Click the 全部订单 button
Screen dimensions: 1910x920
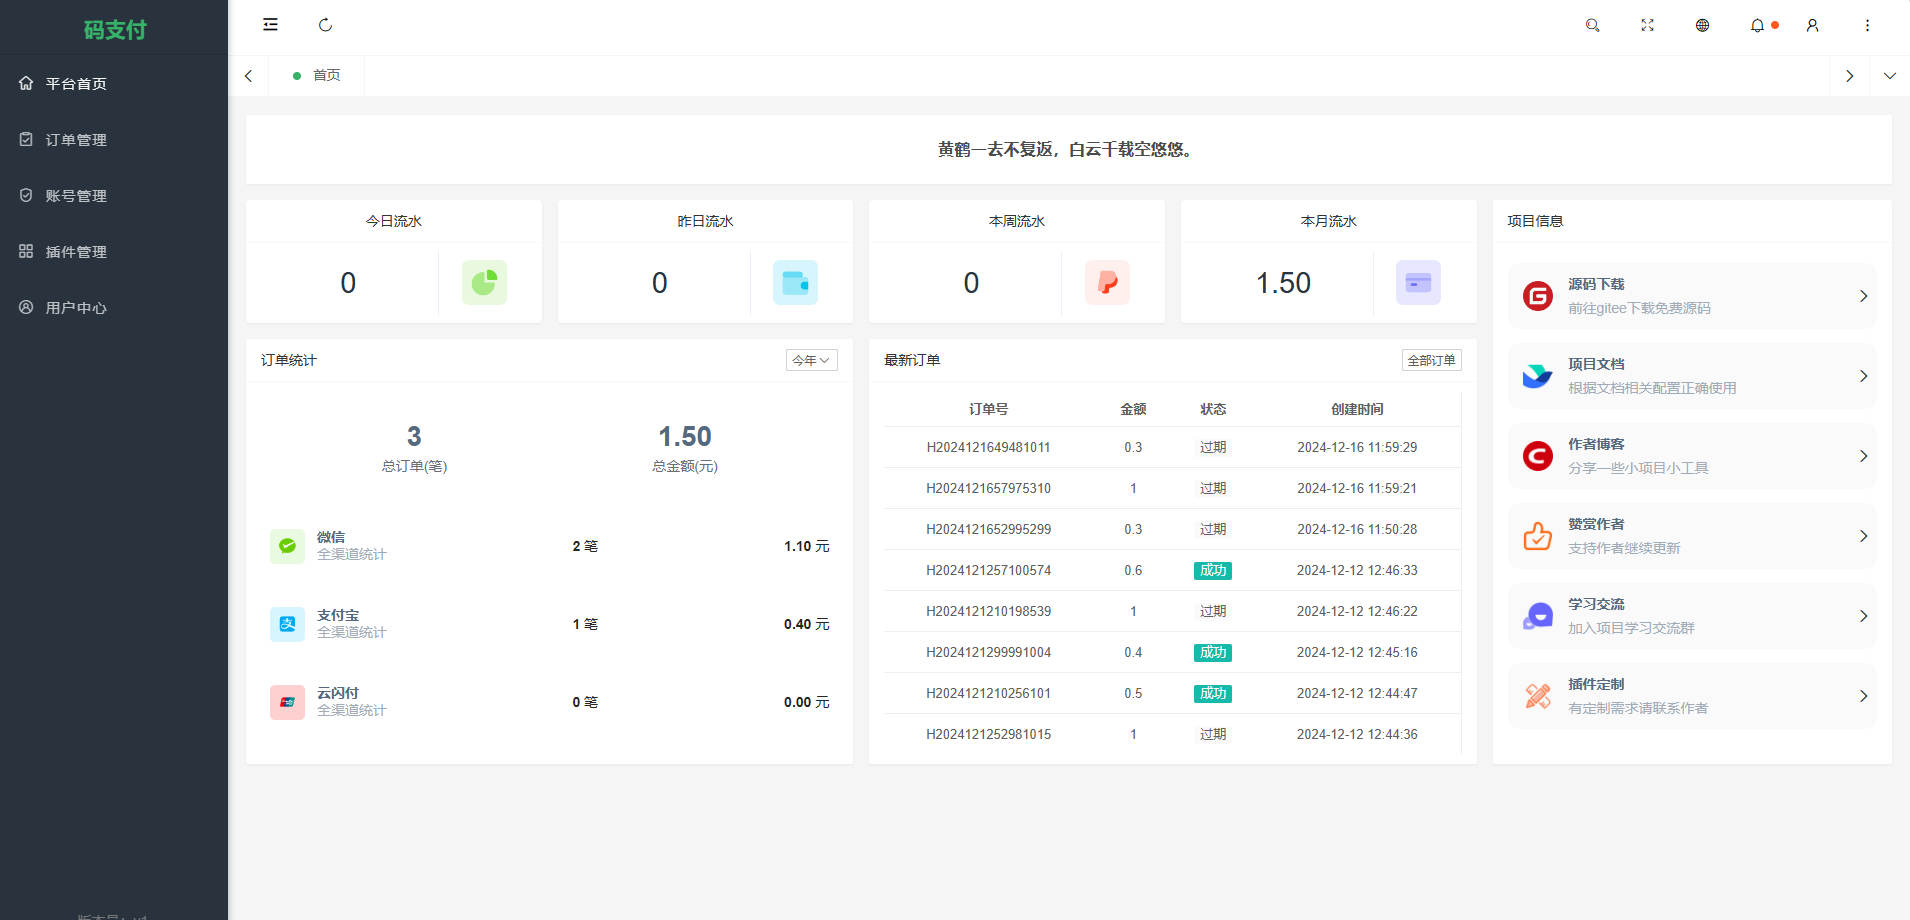1431,360
